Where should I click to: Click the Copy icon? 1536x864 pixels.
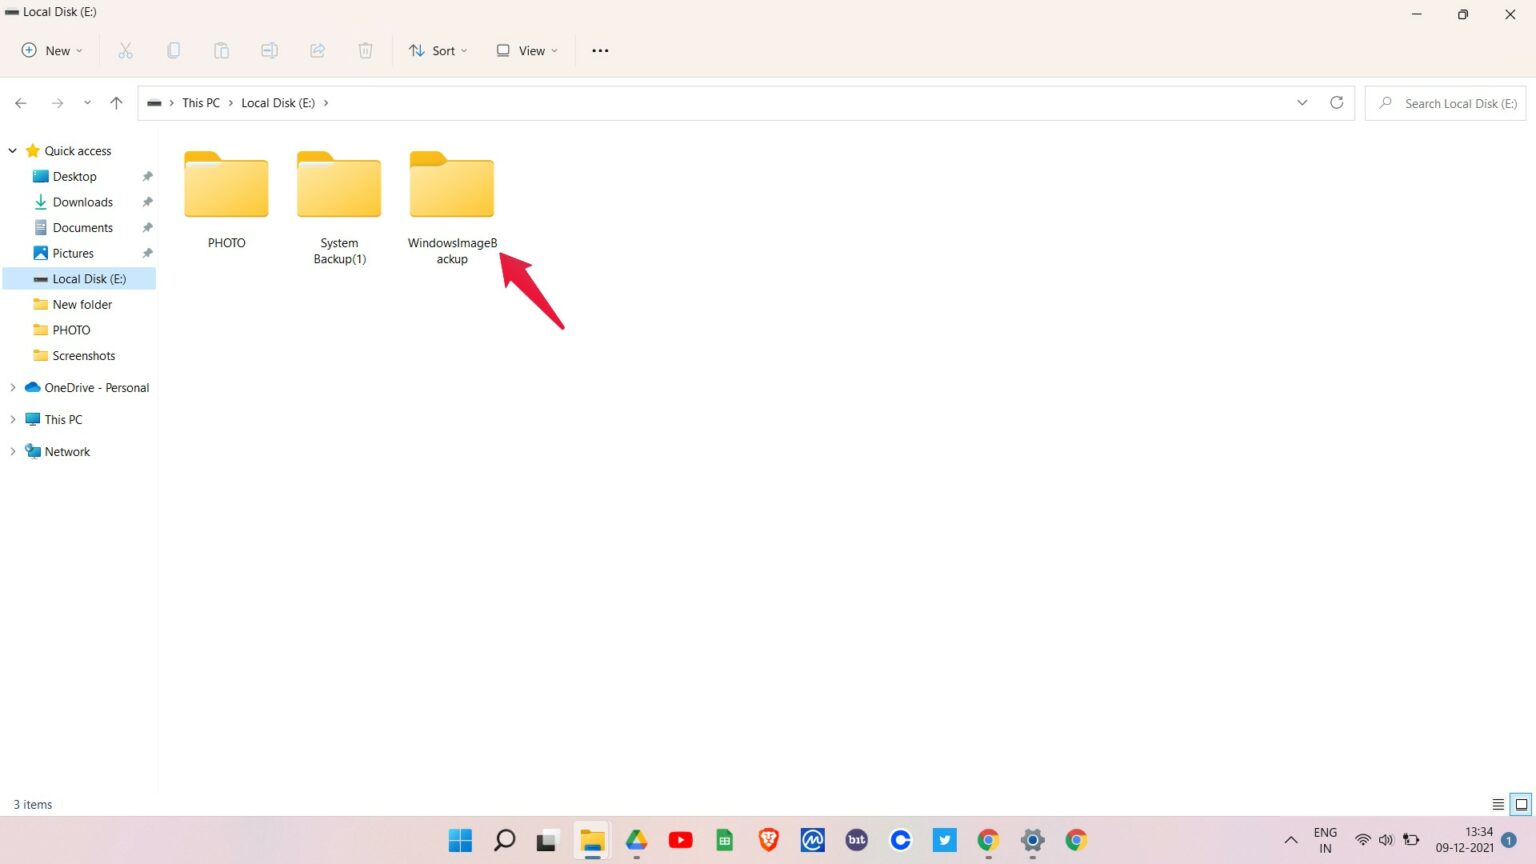(x=173, y=50)
